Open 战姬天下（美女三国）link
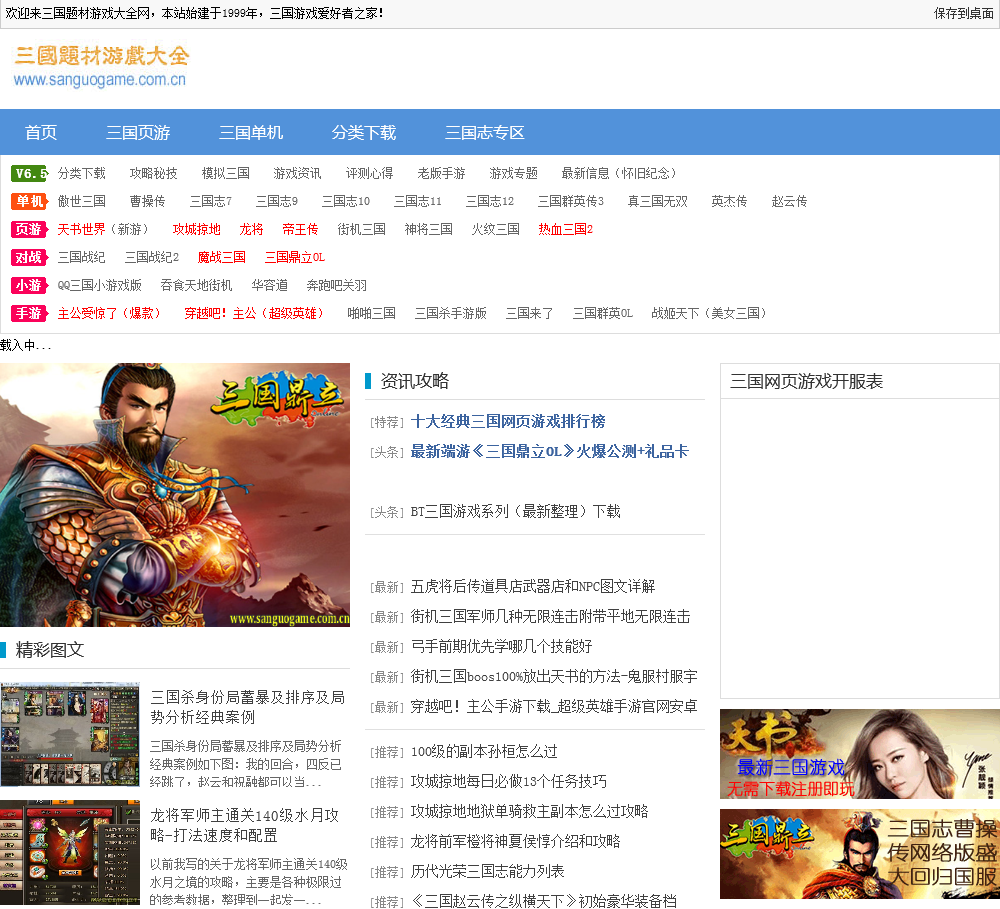 click(x=709, y=314)
